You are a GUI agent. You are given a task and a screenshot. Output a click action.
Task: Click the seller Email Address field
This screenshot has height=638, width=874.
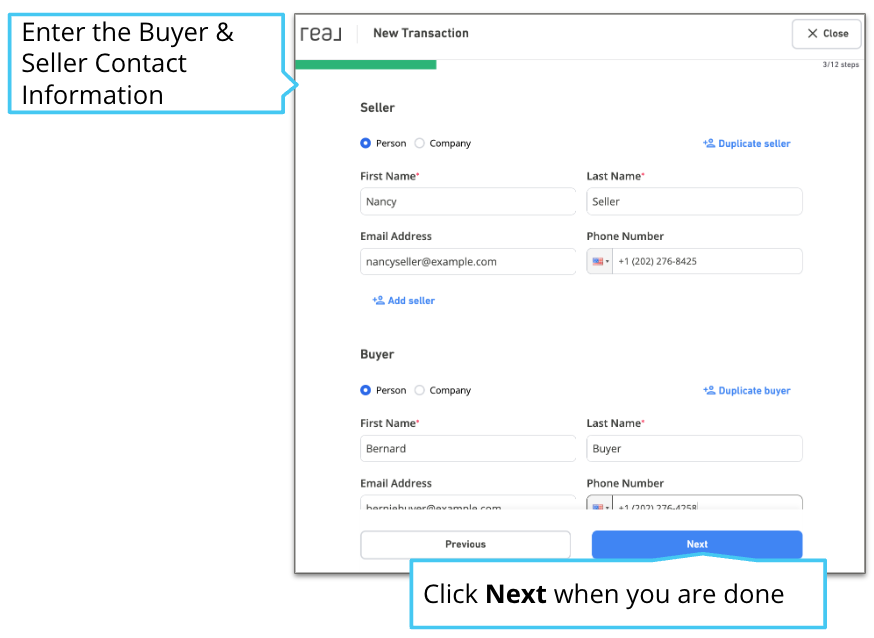467,261
